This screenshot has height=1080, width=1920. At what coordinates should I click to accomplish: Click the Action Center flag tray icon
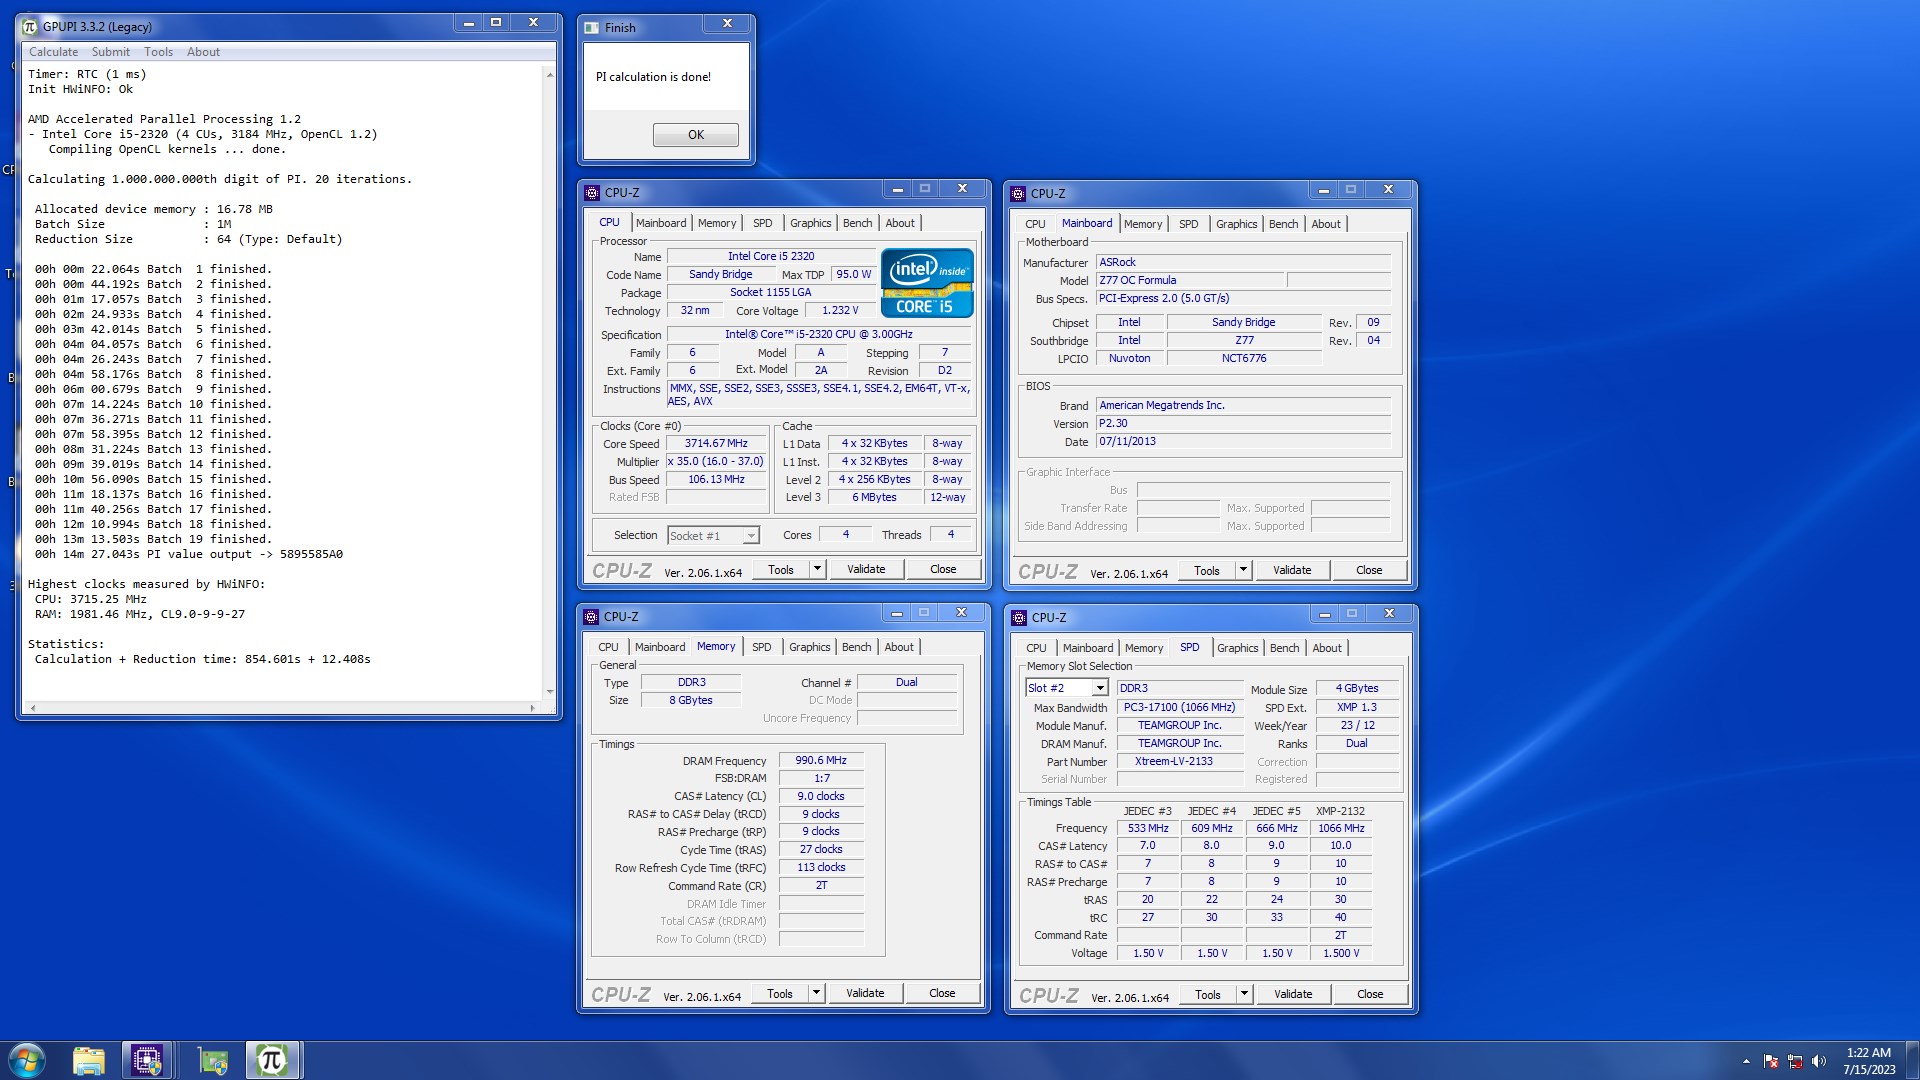coord(1771,1061)
